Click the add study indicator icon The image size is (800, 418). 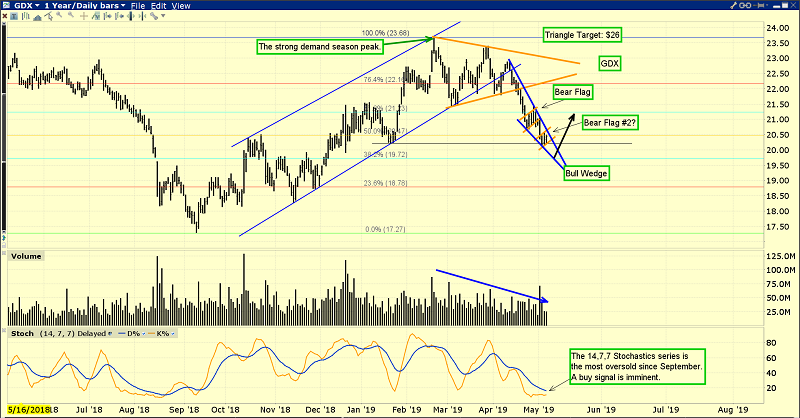pos(95,16)
